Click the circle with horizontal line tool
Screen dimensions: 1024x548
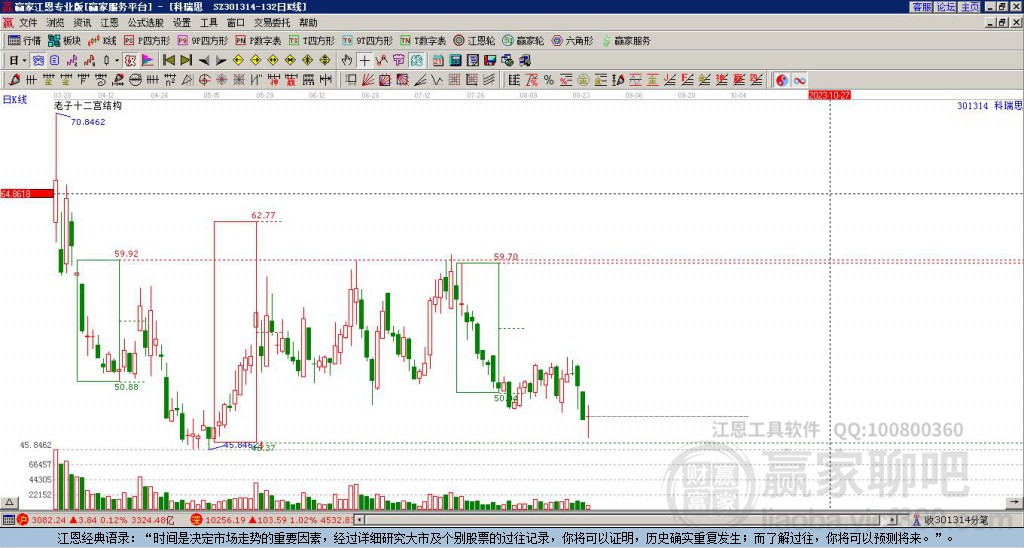(135, 80)
